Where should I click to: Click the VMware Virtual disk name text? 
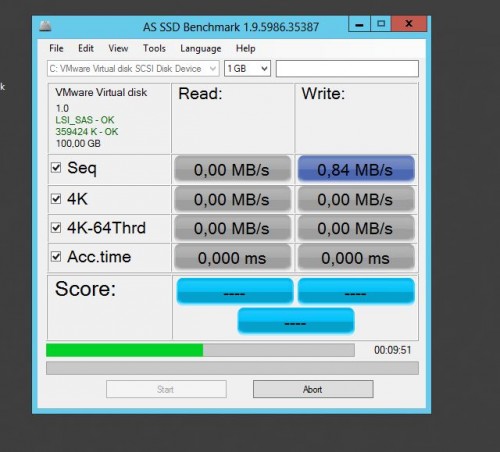point(101,92)
